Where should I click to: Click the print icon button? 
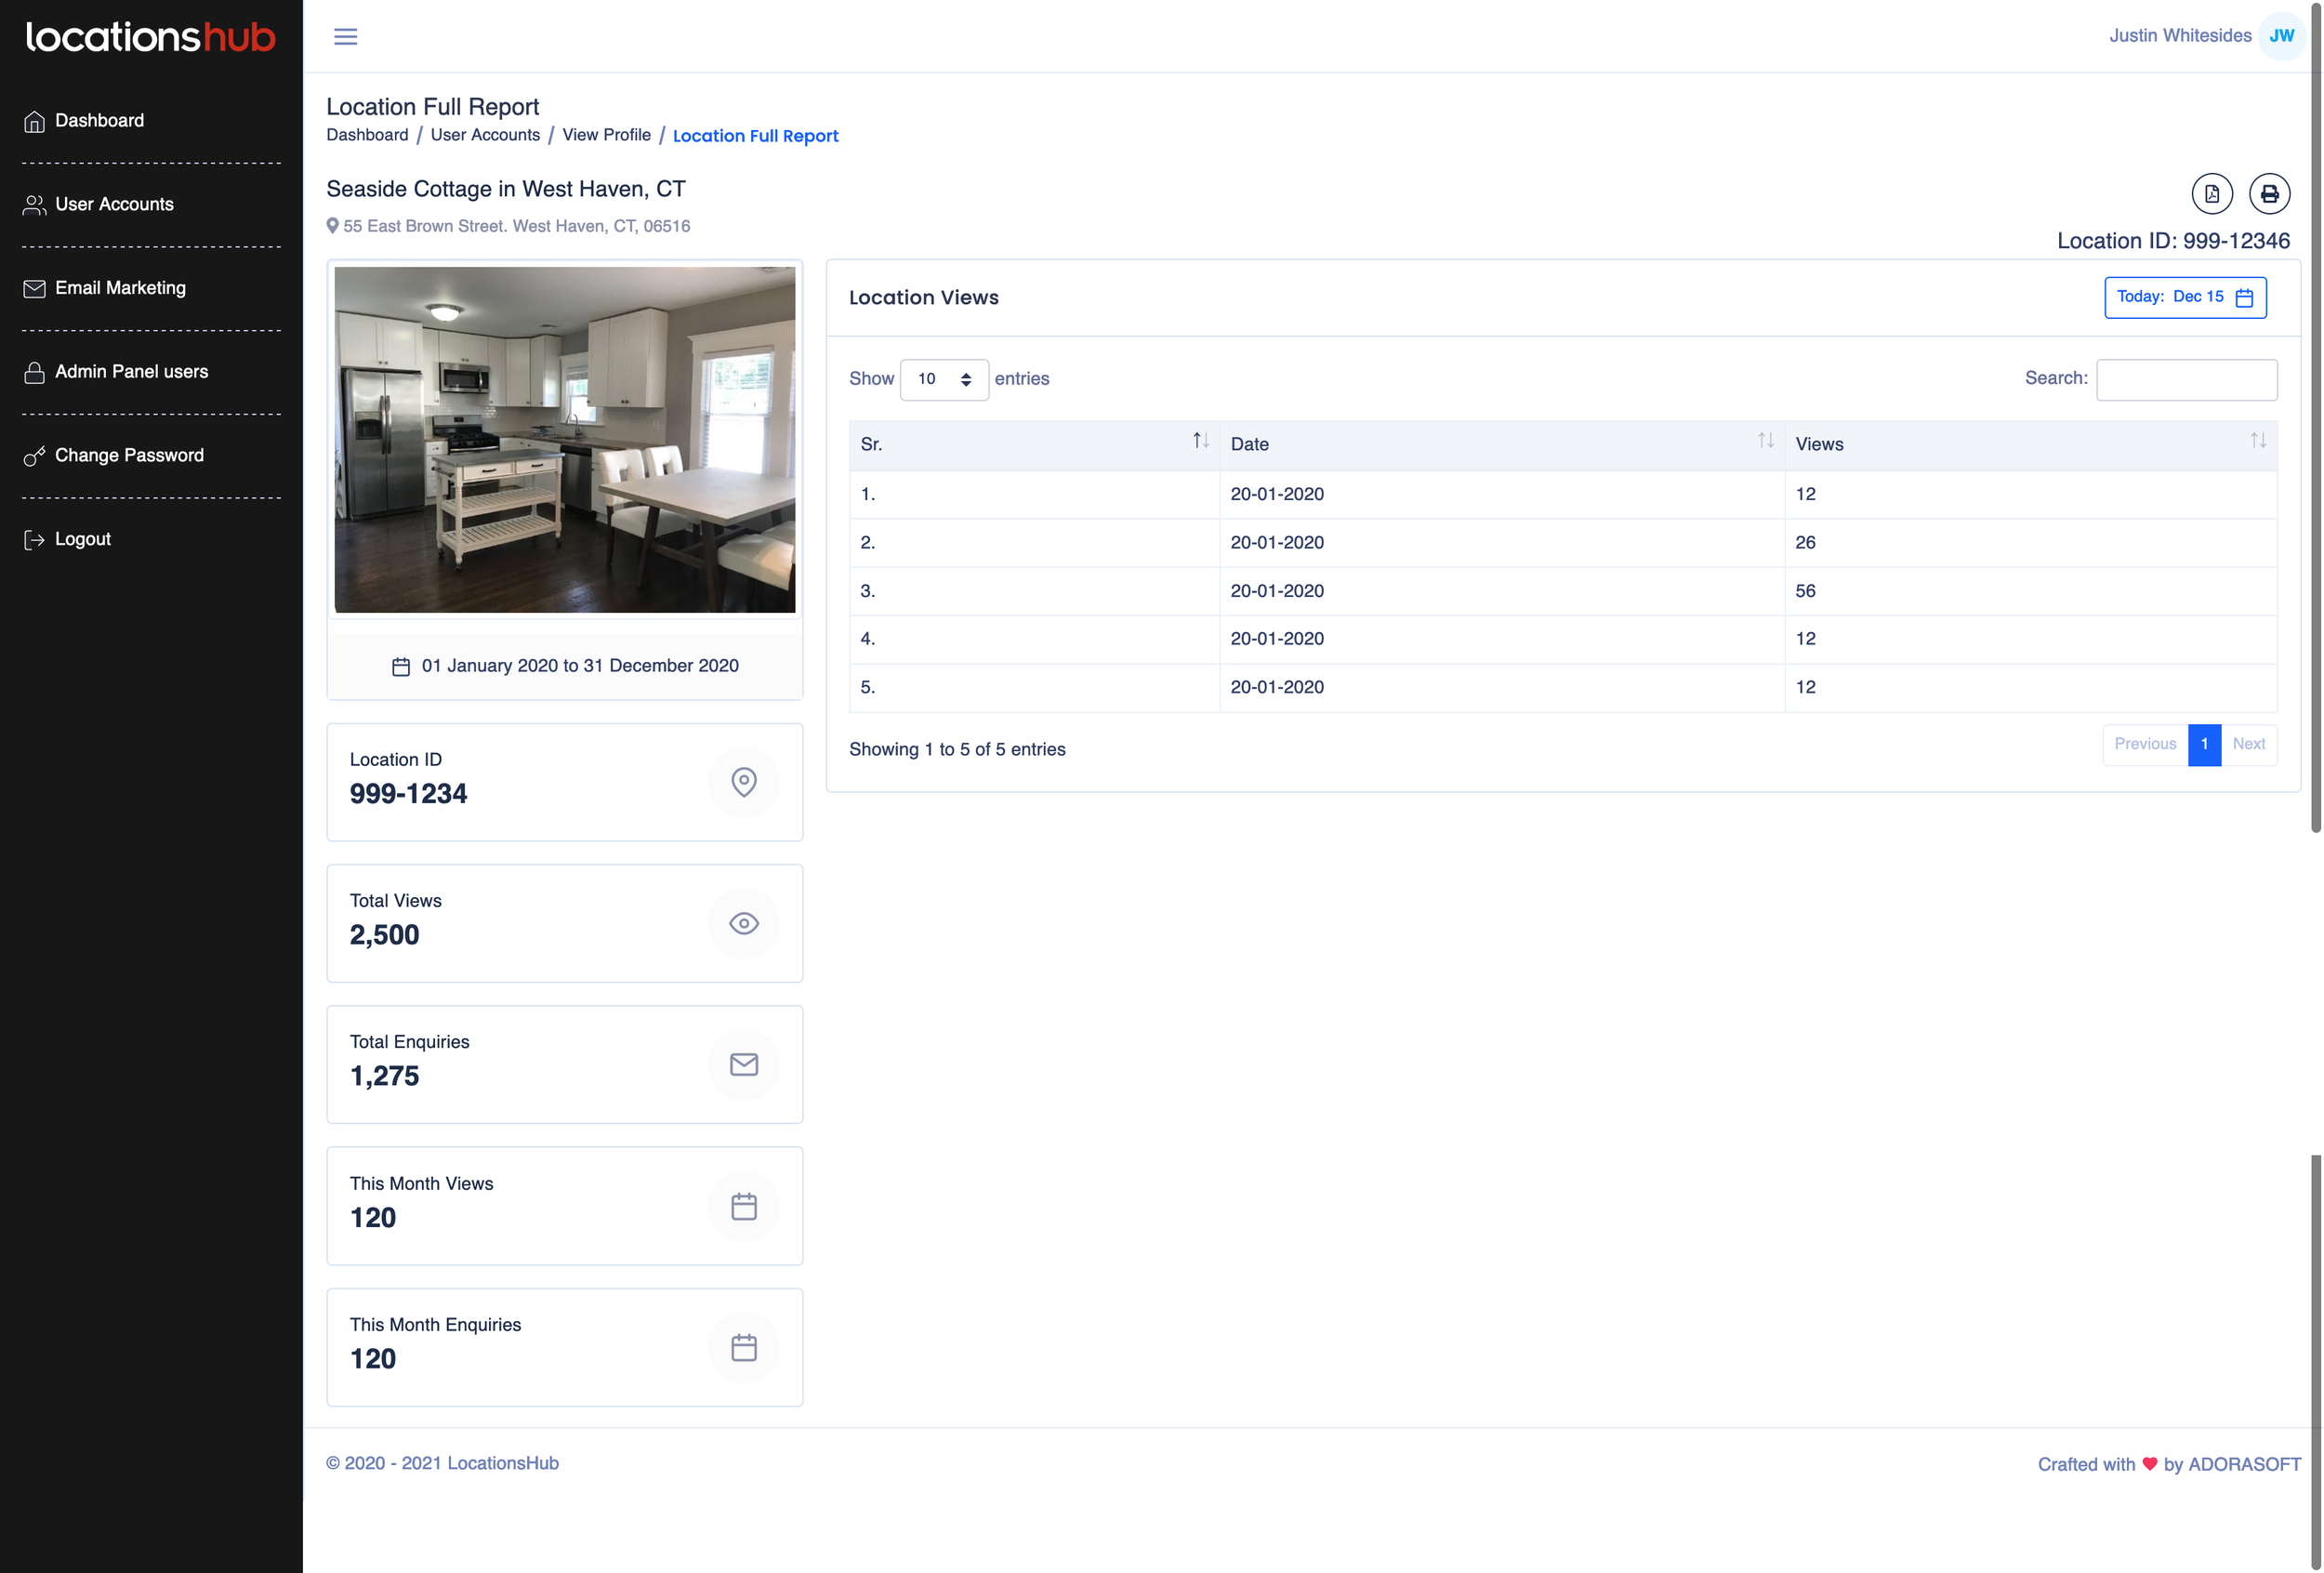coord(2269,194)
